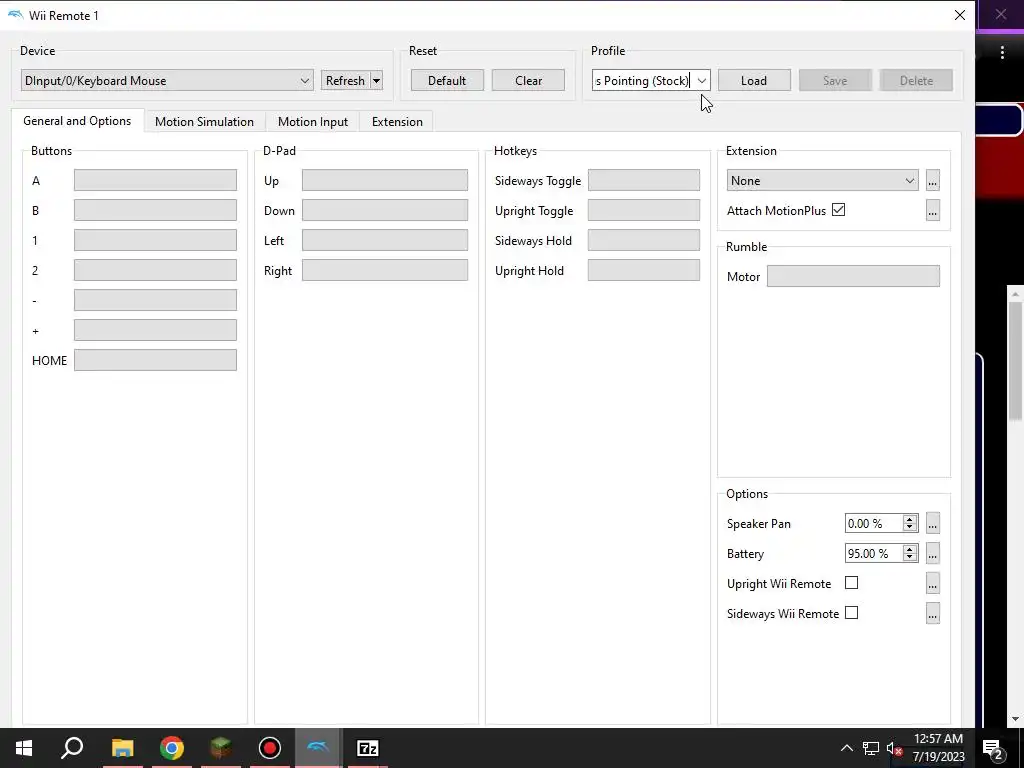Image resolution: width=1024 pixels, height=768 pixels.
Task: Increase Speaker Pan with up stepper
Action: coord(909,519)
